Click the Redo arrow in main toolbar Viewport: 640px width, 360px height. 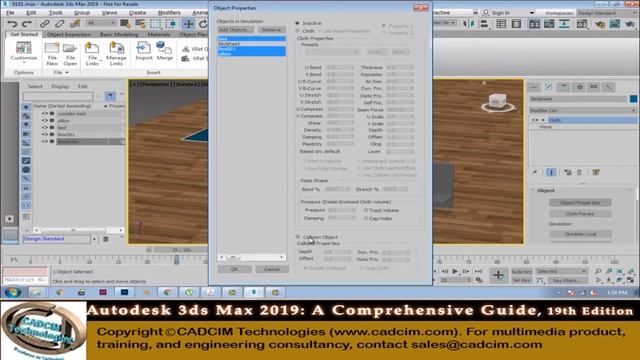pyautogui.click(x=27, y=24)
